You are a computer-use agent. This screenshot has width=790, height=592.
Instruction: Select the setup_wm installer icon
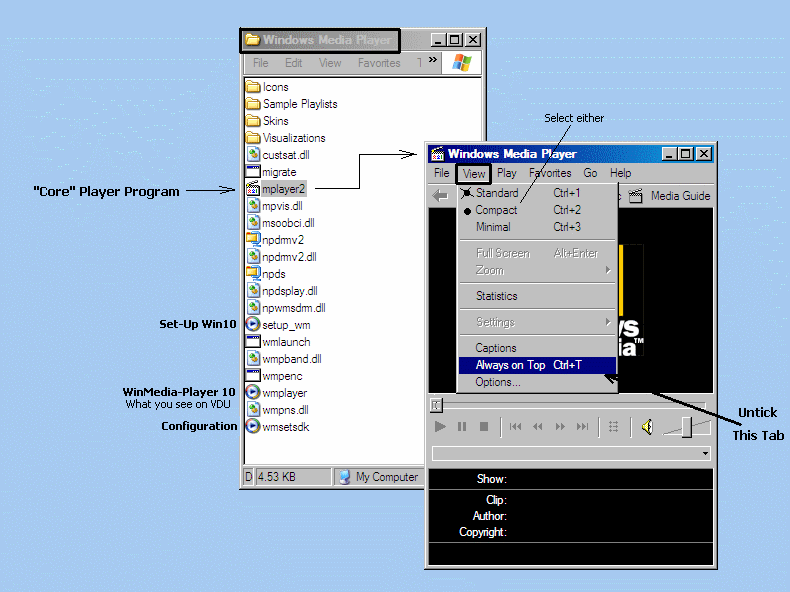pos(253,325)
